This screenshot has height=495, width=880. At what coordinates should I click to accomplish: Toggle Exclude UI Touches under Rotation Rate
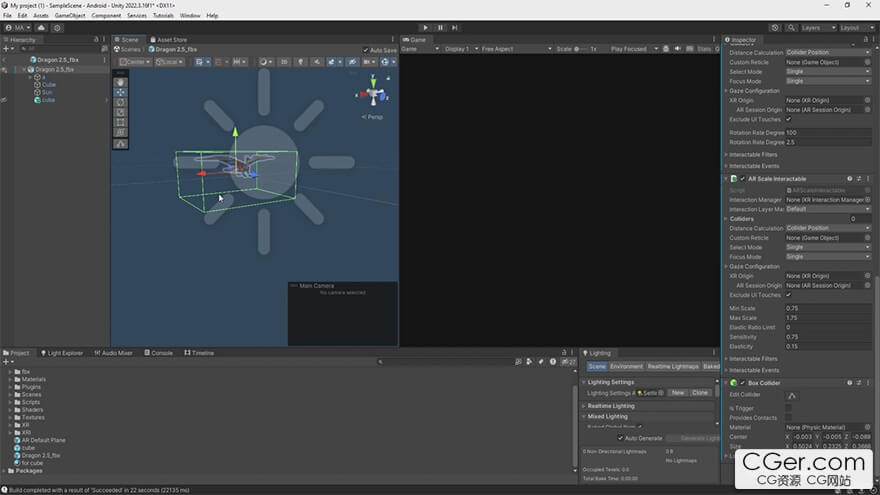coord(789,119)
